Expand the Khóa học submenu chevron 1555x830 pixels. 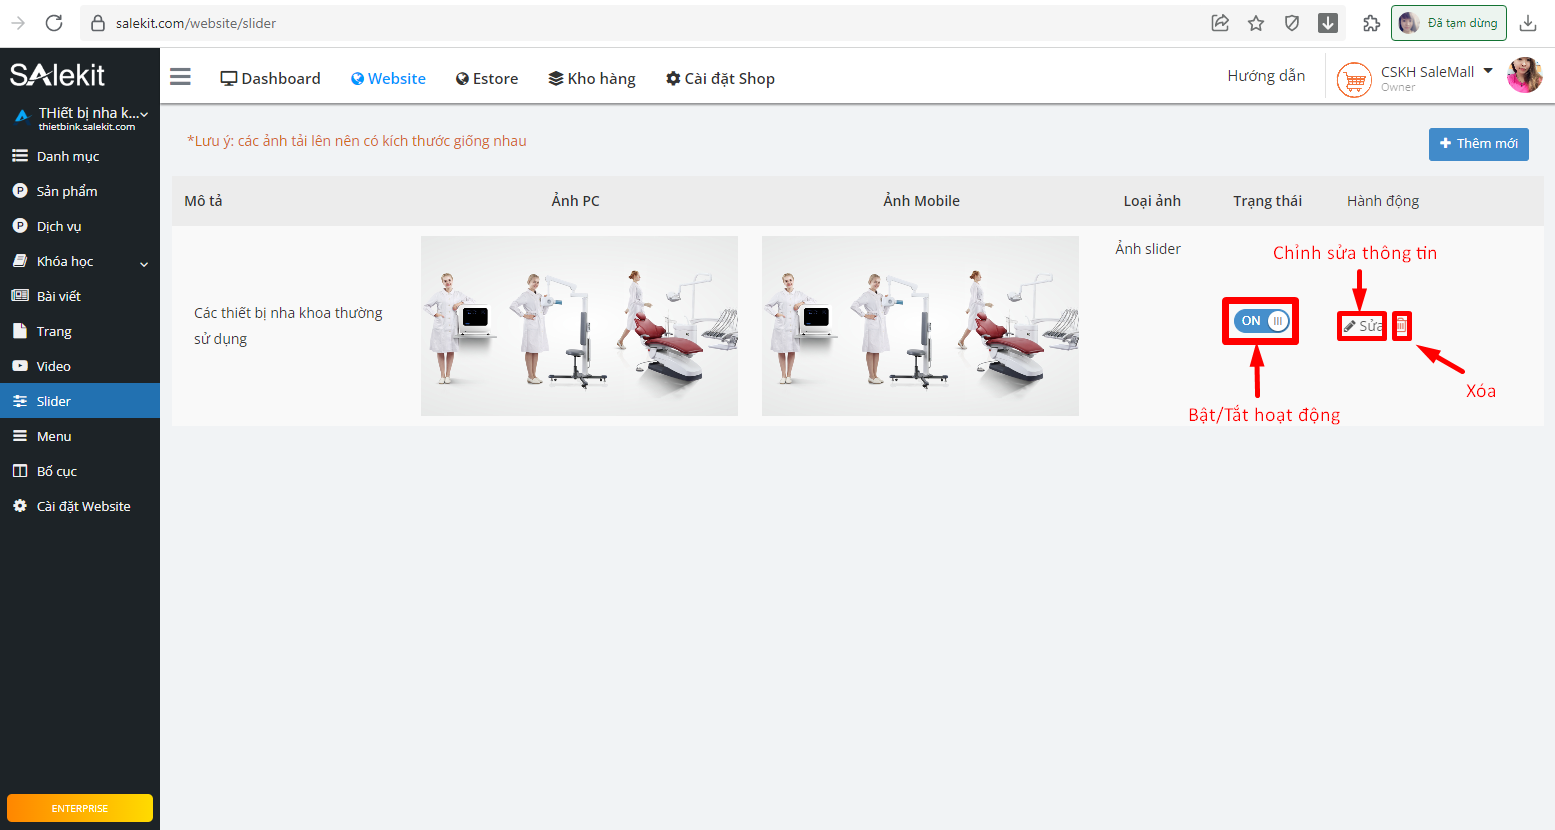[144, 264]
